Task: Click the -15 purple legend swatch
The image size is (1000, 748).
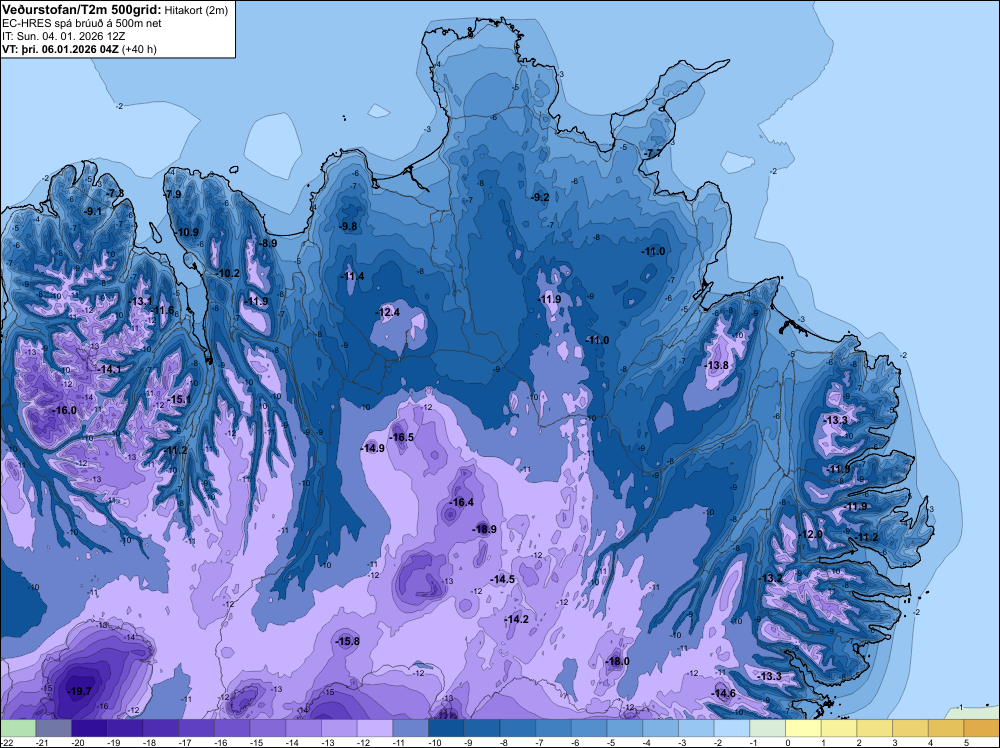Action: pos(268,728)
